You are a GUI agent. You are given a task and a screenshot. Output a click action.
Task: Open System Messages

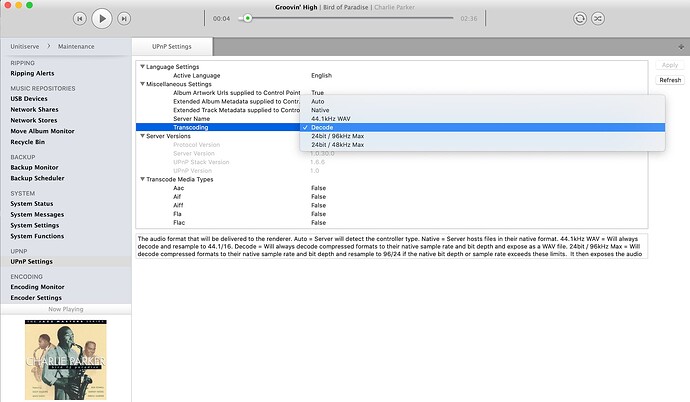(x=37, y=214)
